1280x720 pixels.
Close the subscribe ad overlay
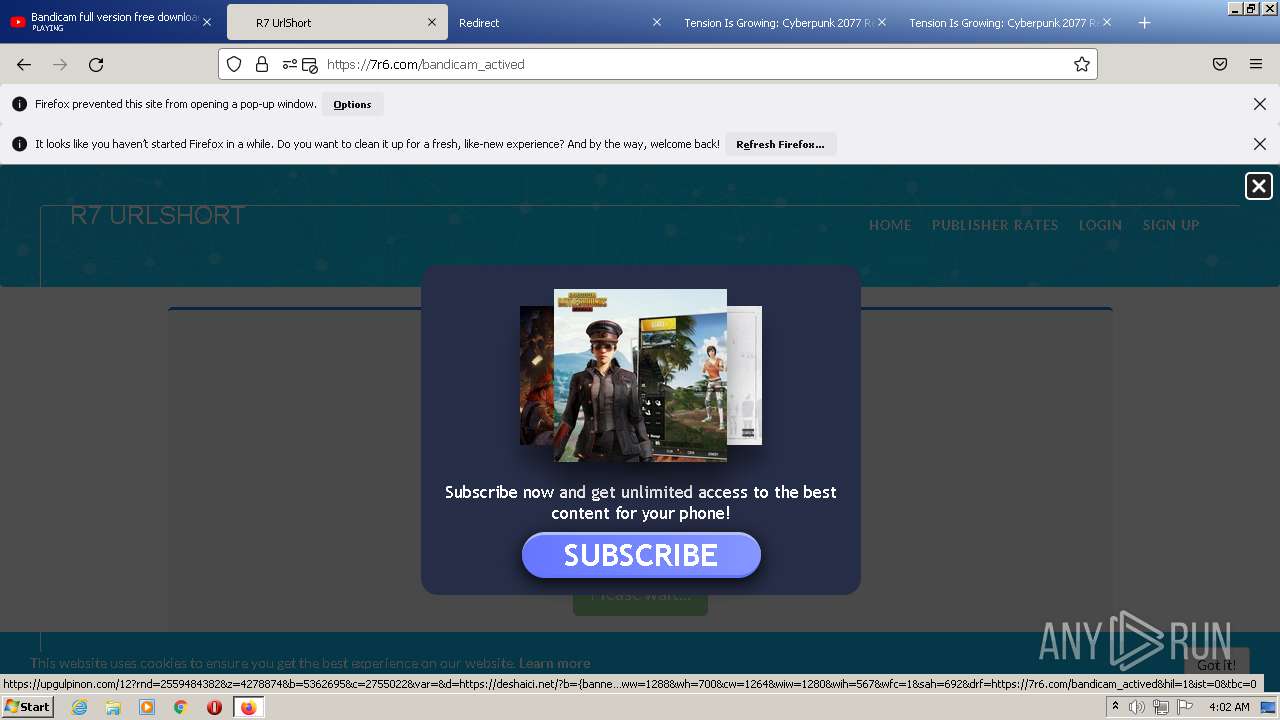point(1259,186)
